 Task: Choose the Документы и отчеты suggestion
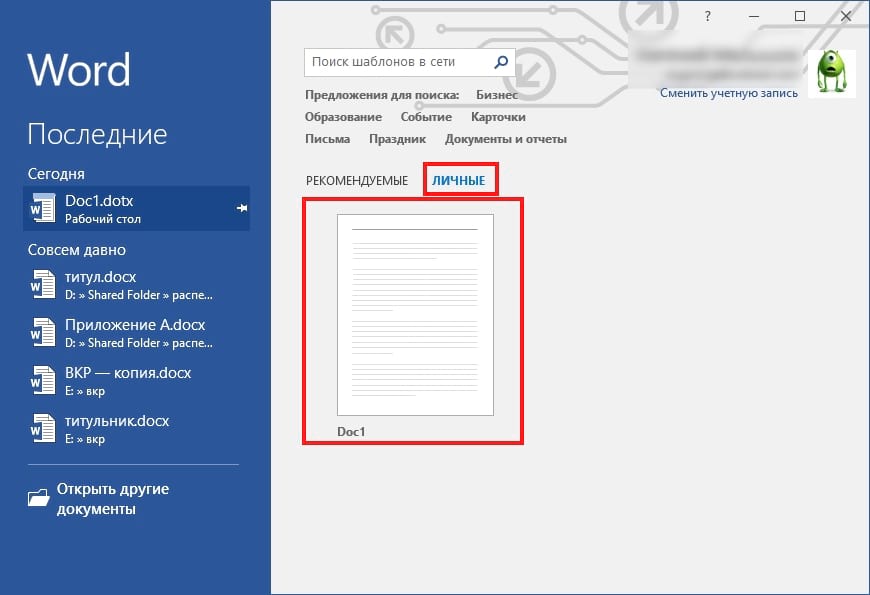tap(505, 139)
